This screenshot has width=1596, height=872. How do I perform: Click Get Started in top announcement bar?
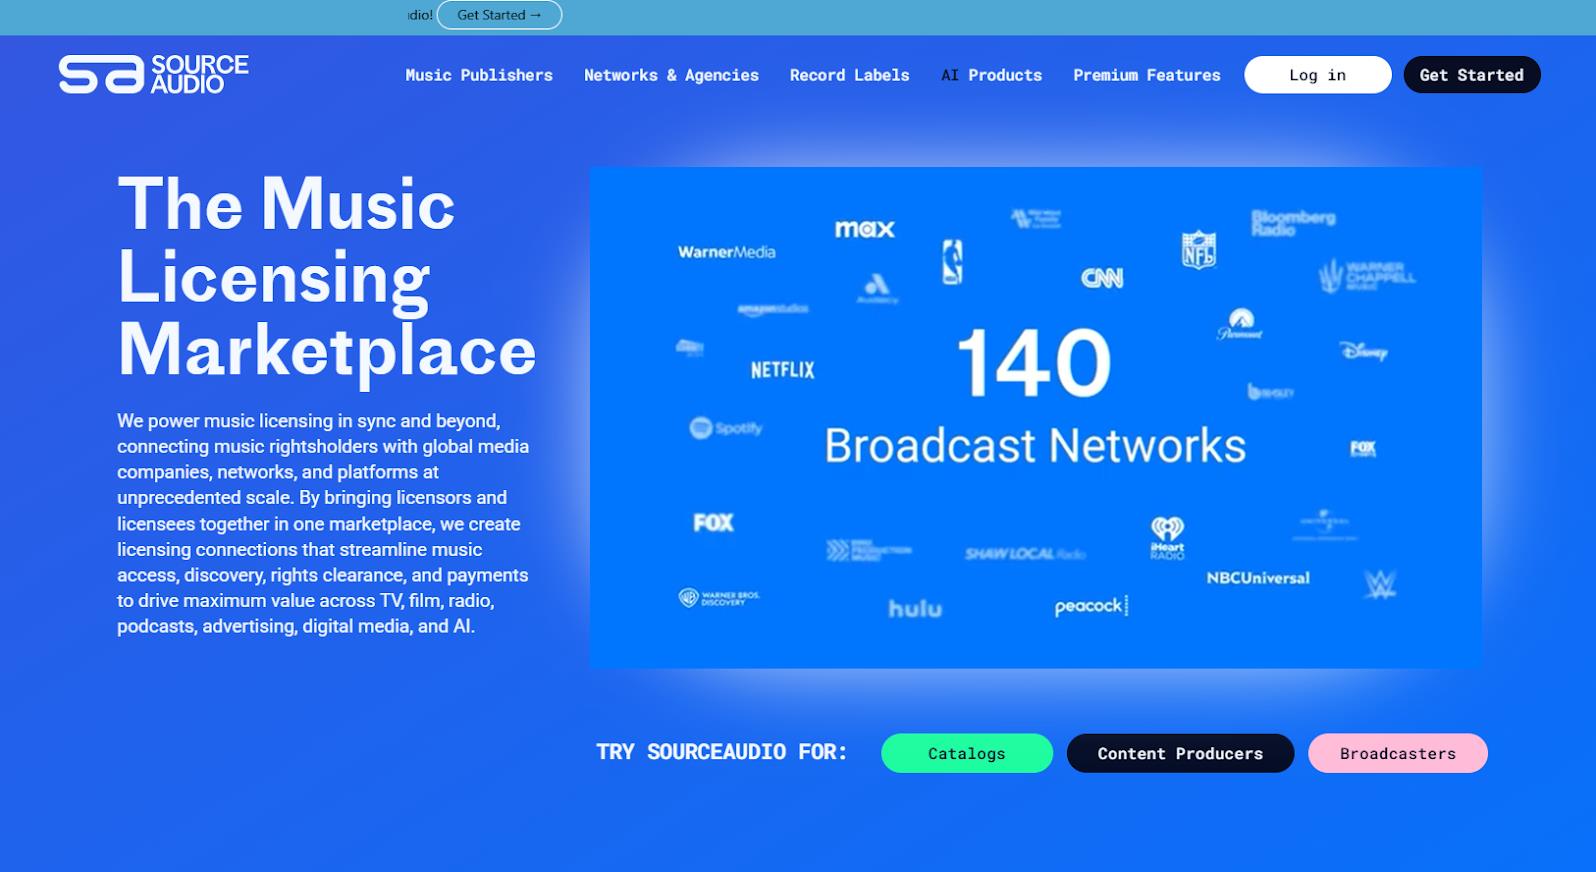(x=499, y=15)
